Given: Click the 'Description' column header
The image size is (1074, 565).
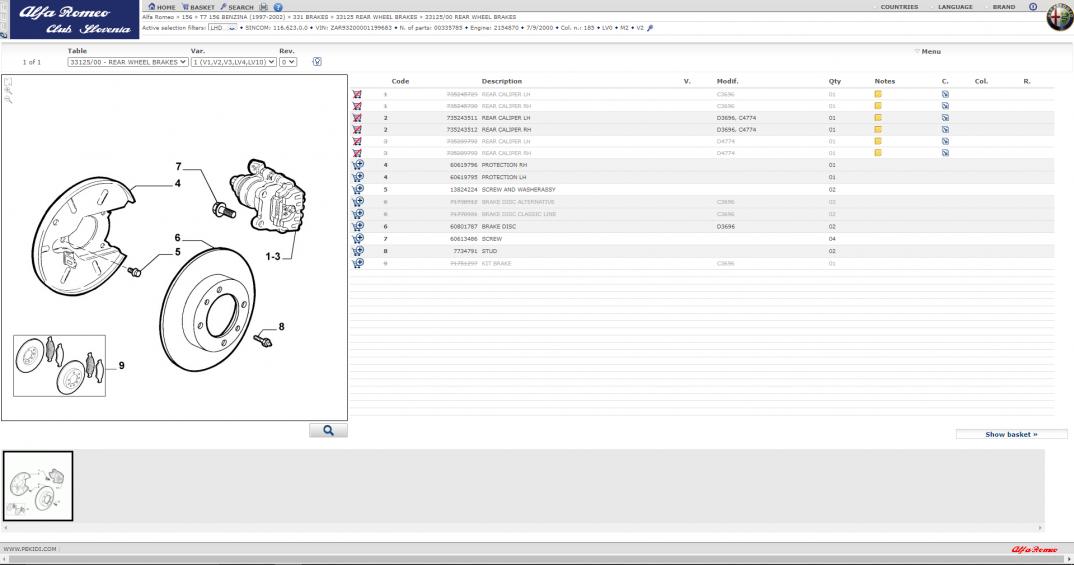Looking at the screenshot, I should coord(501,81).
